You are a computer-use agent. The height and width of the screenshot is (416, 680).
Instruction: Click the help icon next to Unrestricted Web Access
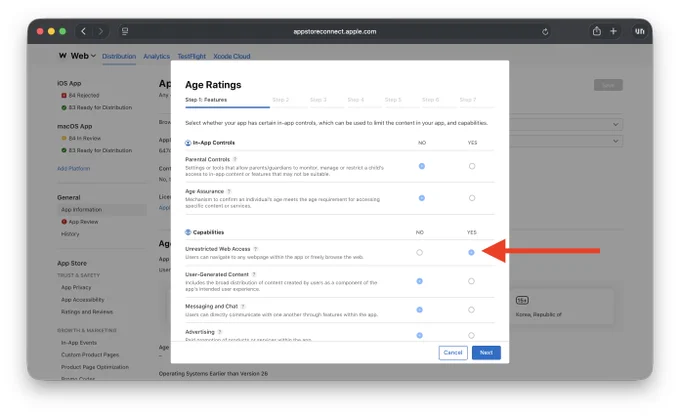(x=255, y=249)
